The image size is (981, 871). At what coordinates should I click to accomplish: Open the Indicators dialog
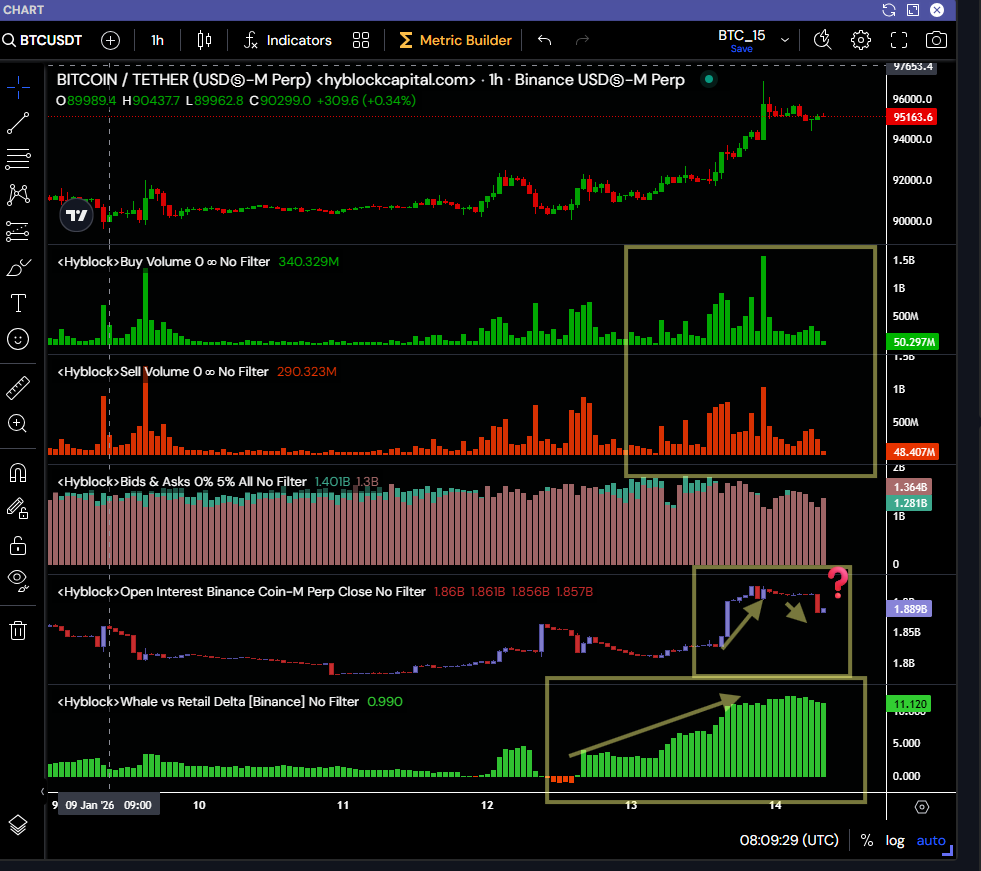pyautogui.click(x=288, y=41)
